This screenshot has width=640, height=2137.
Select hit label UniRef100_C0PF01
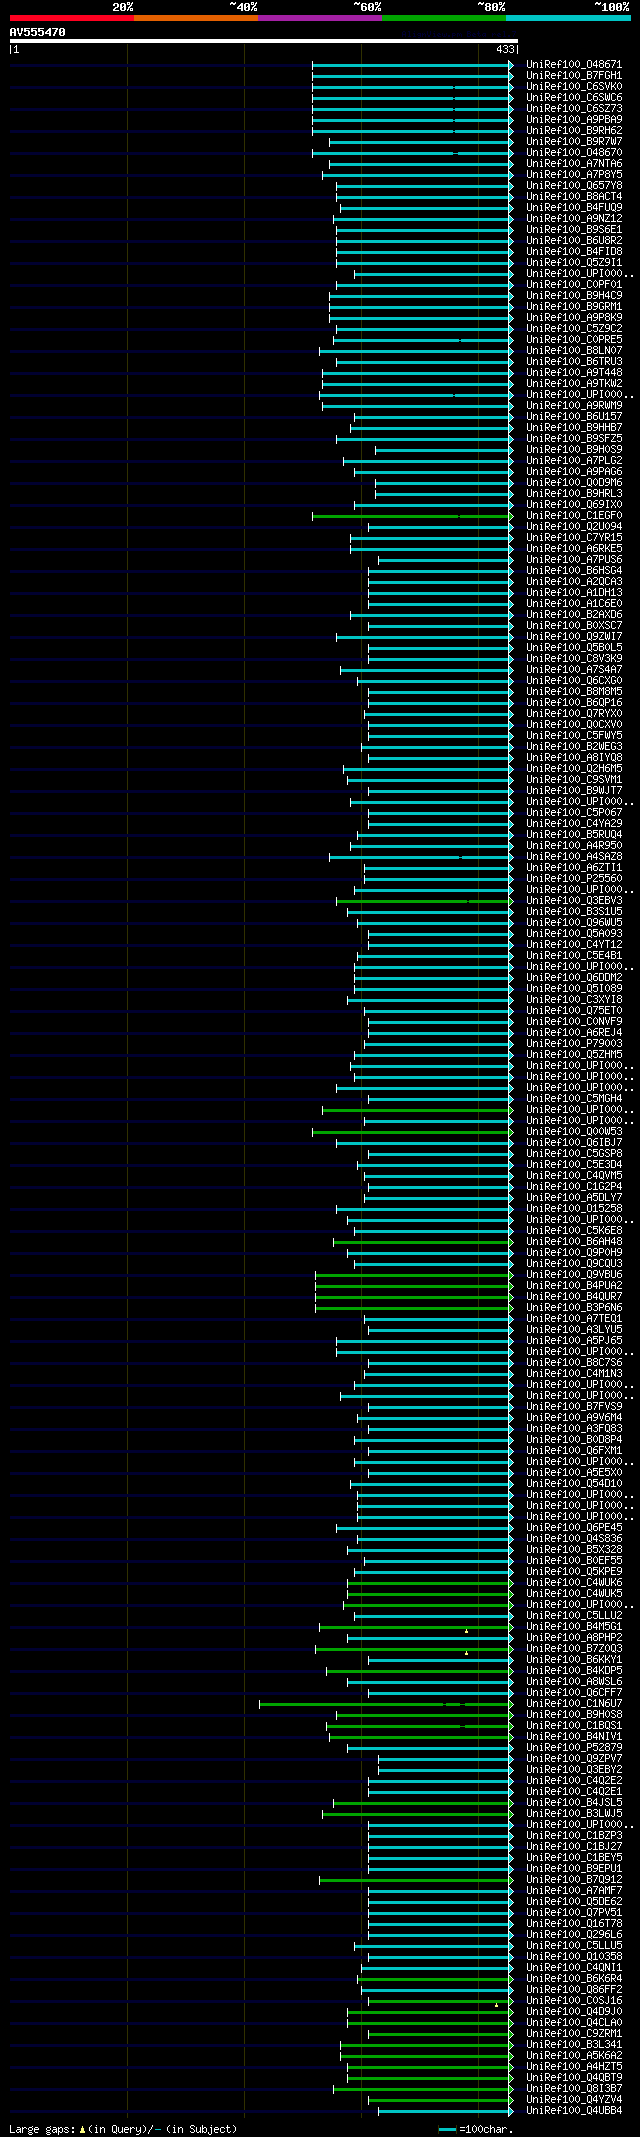[574, 284]
